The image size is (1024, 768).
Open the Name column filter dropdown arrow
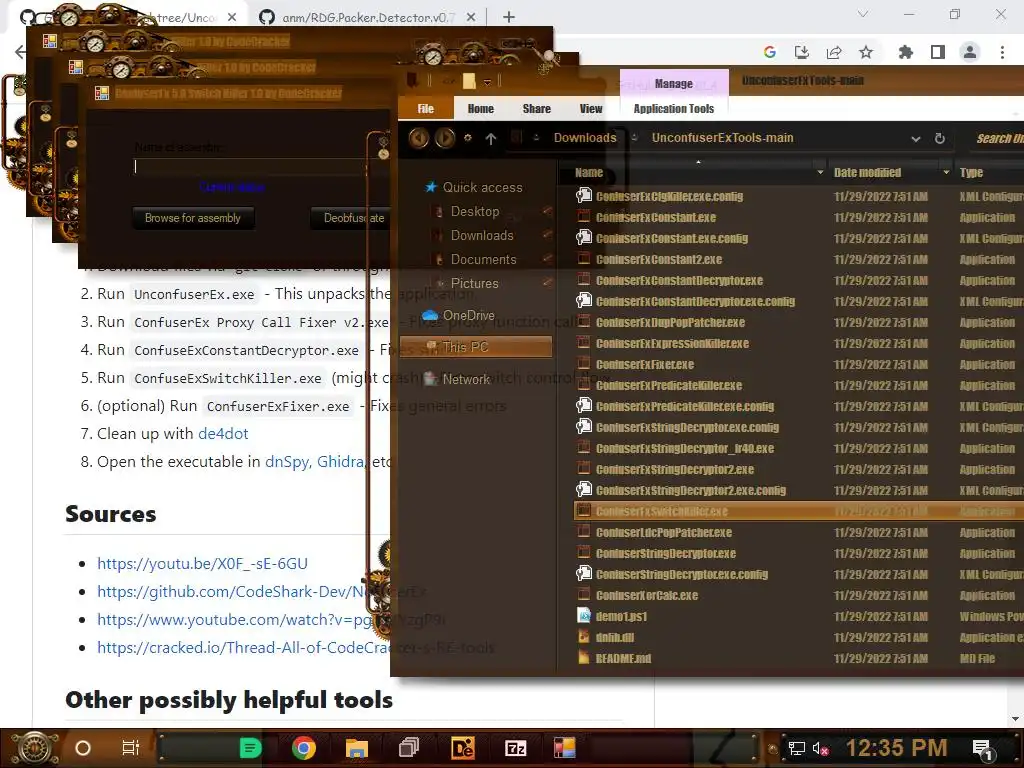820,172
